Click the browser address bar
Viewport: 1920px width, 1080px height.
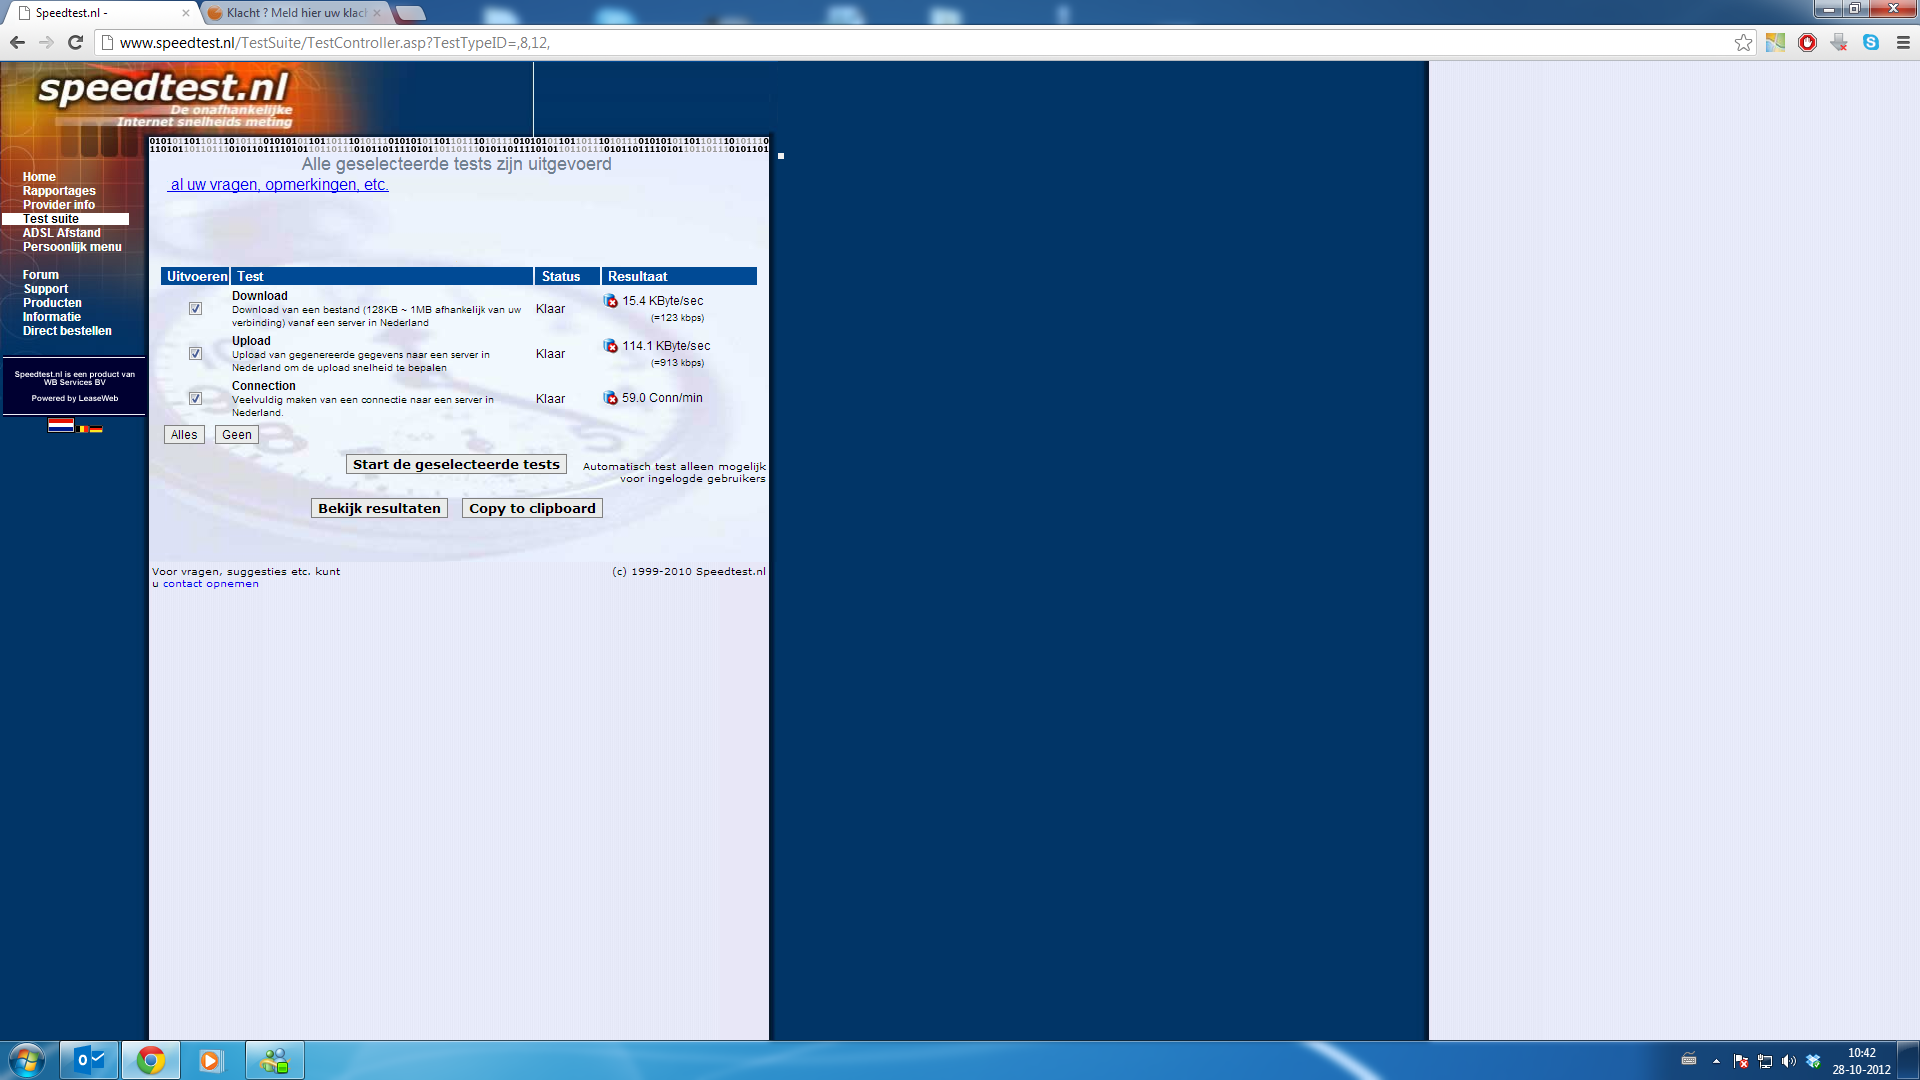click(900, 42)
